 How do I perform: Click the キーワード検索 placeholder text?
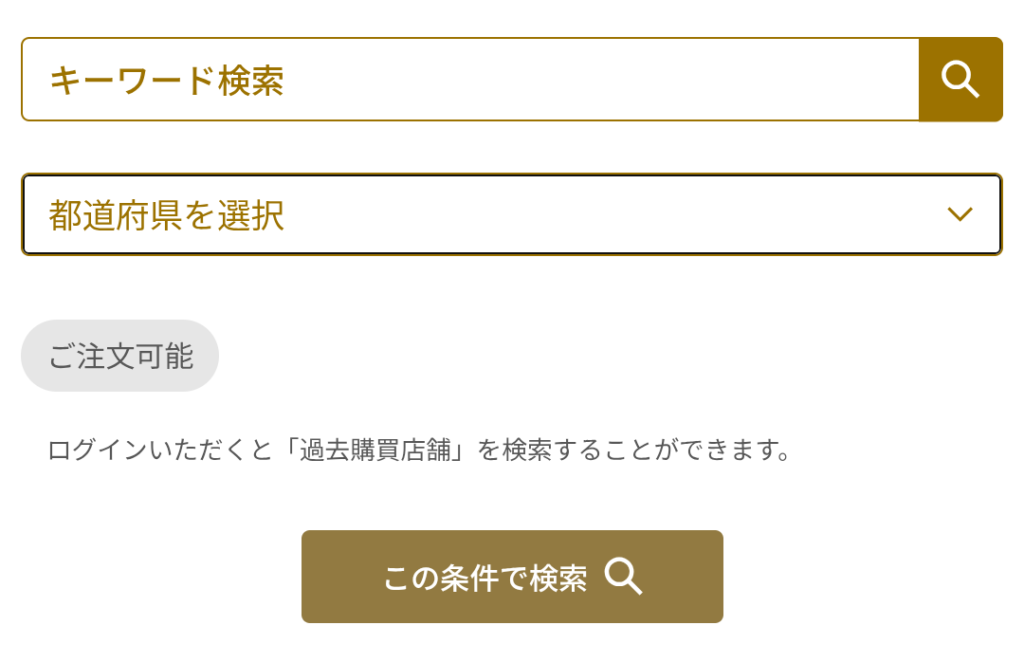(167, 80)
